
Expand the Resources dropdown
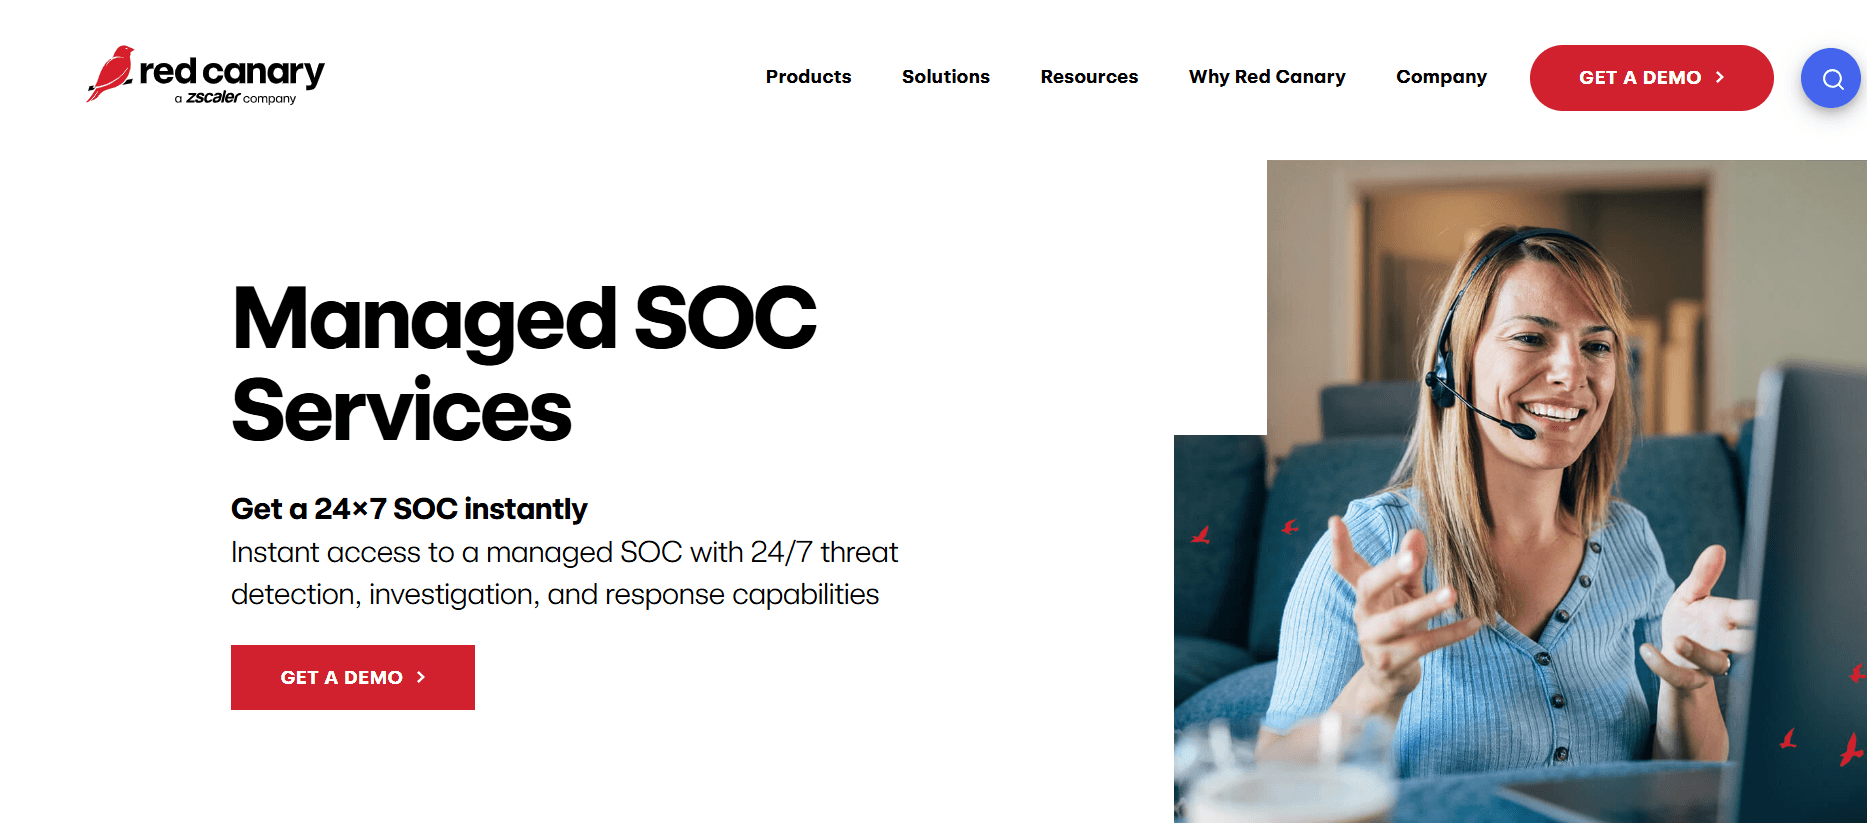[1089, 77]
